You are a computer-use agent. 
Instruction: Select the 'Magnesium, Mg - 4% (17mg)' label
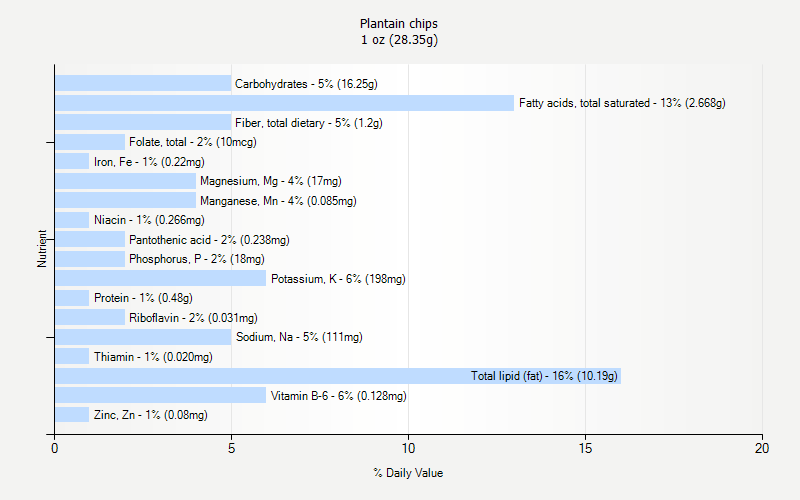tap(271, 181)
